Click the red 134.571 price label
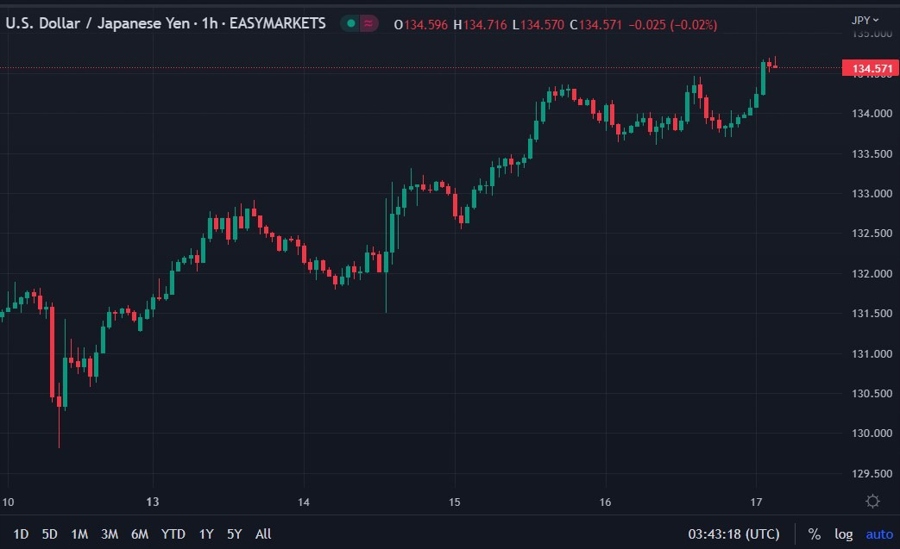Viewport: 900px width, 549px height. pos(870,68)
